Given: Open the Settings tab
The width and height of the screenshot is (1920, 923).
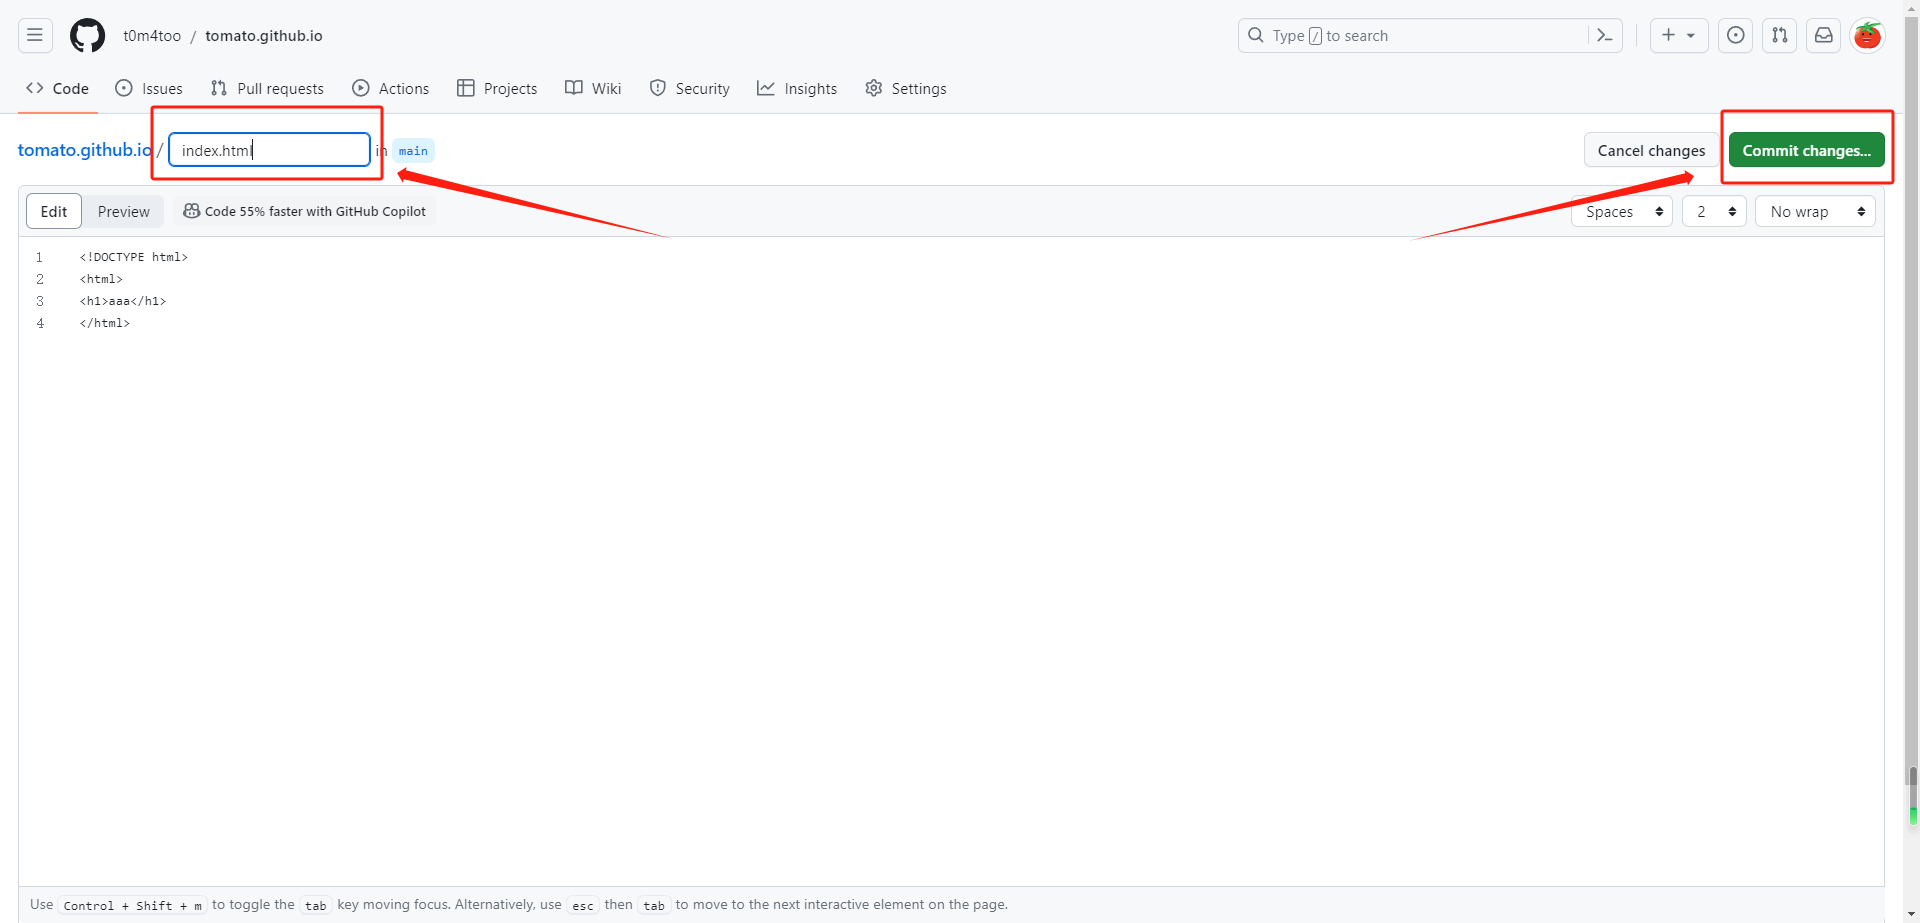Looking at the screenshot, I should (906, 88).
